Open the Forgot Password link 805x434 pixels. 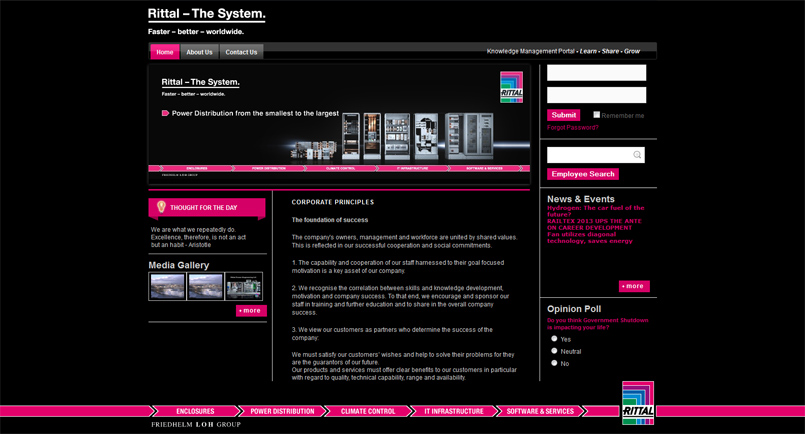pos(573,127)
